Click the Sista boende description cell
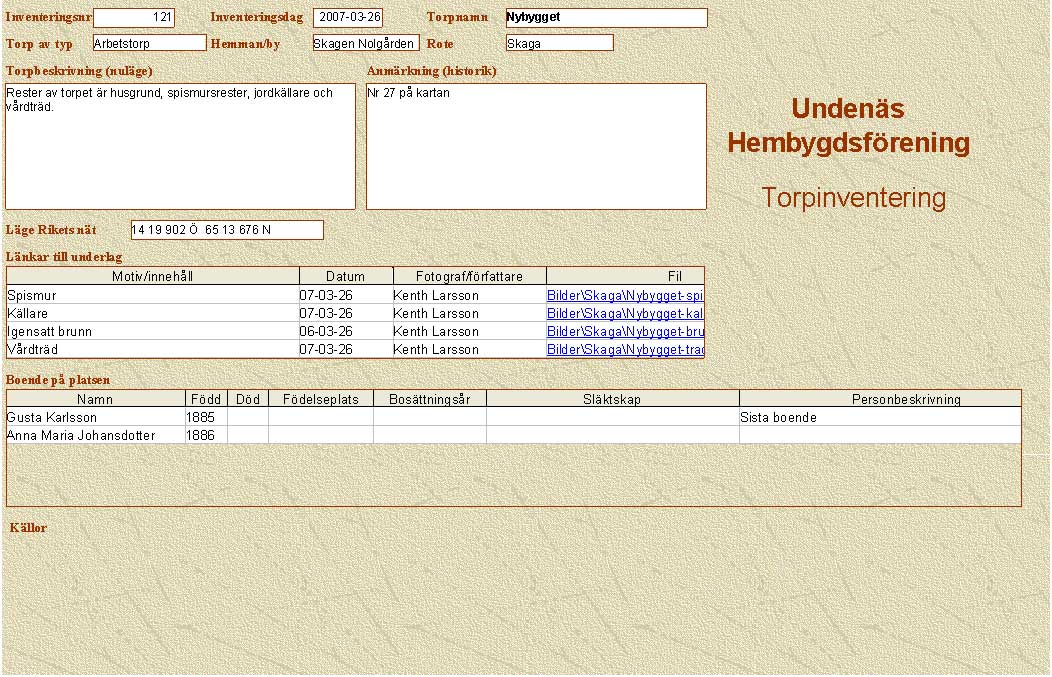Image resolution: width=1052 pixels, height=677 pixels. coord(880,417)
